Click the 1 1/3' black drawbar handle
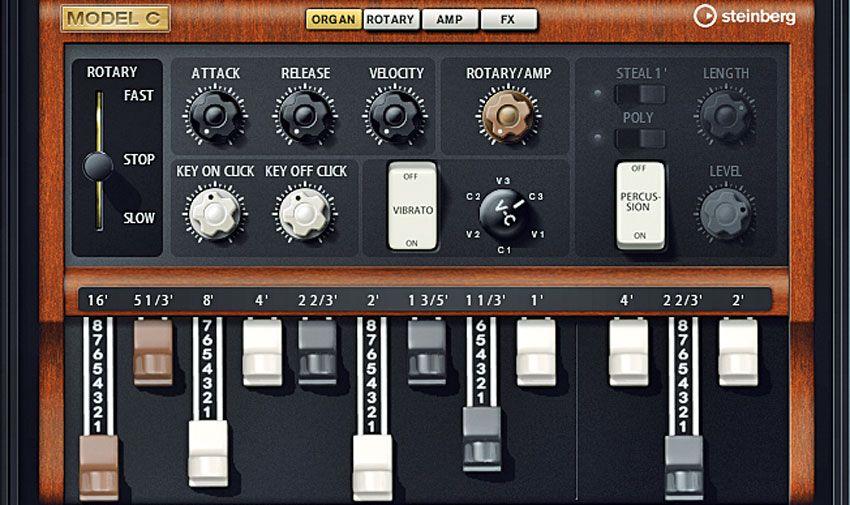The height and width of the screenshot is (505, 850). pos(482,439)
